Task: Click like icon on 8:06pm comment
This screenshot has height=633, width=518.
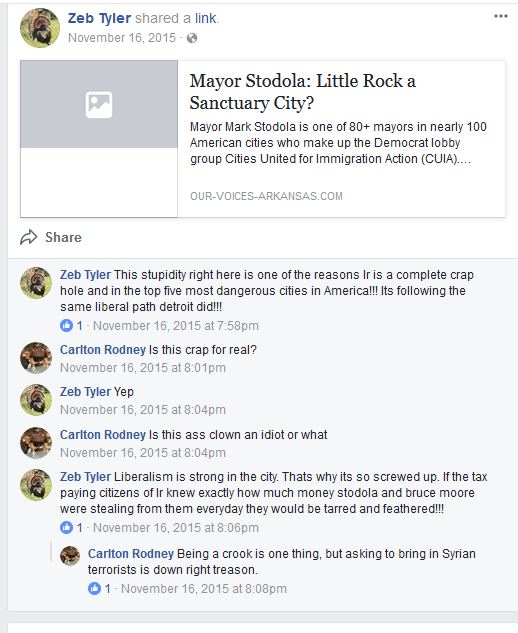Action: click(x=67, y=527)
